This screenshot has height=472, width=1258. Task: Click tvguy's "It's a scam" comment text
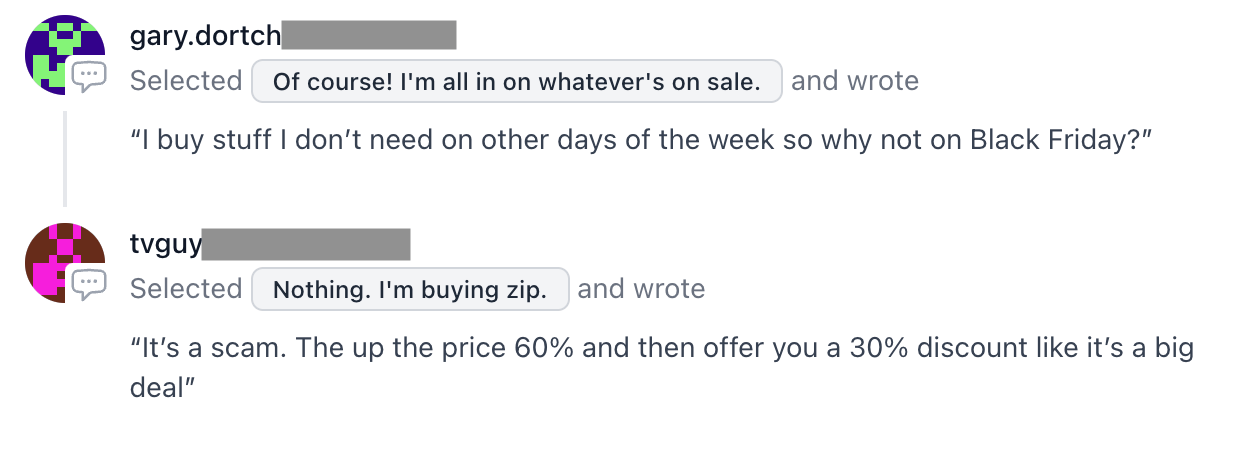(x=660, y=349)
